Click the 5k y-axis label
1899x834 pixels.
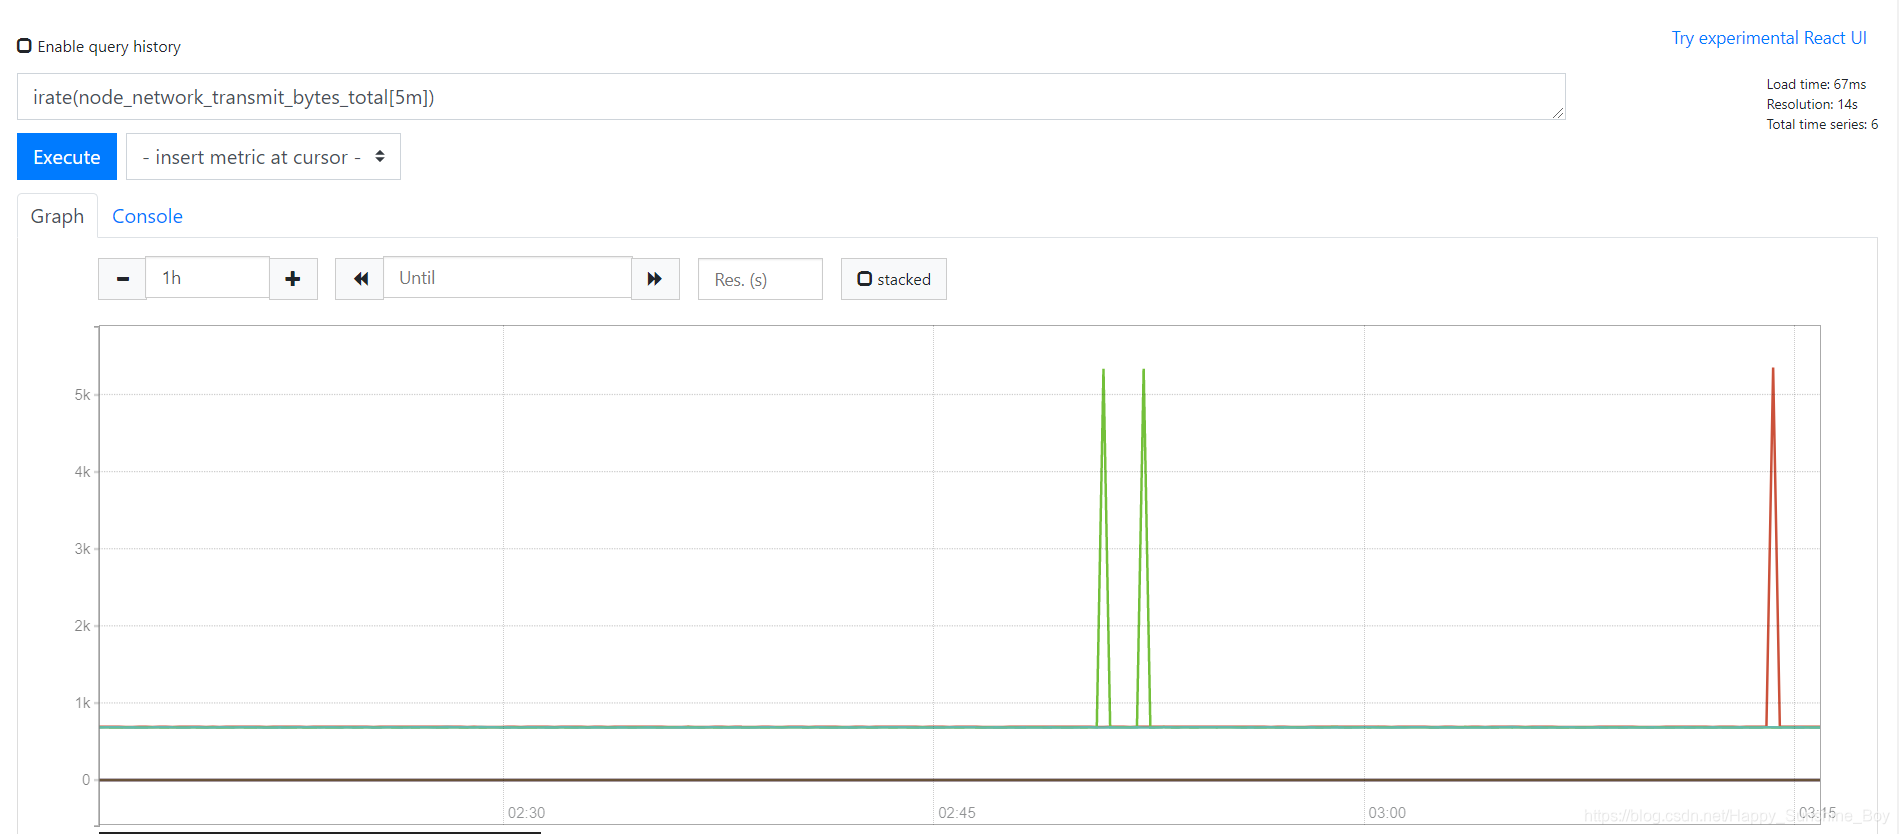pyautogui.click(x=82, y=395)
